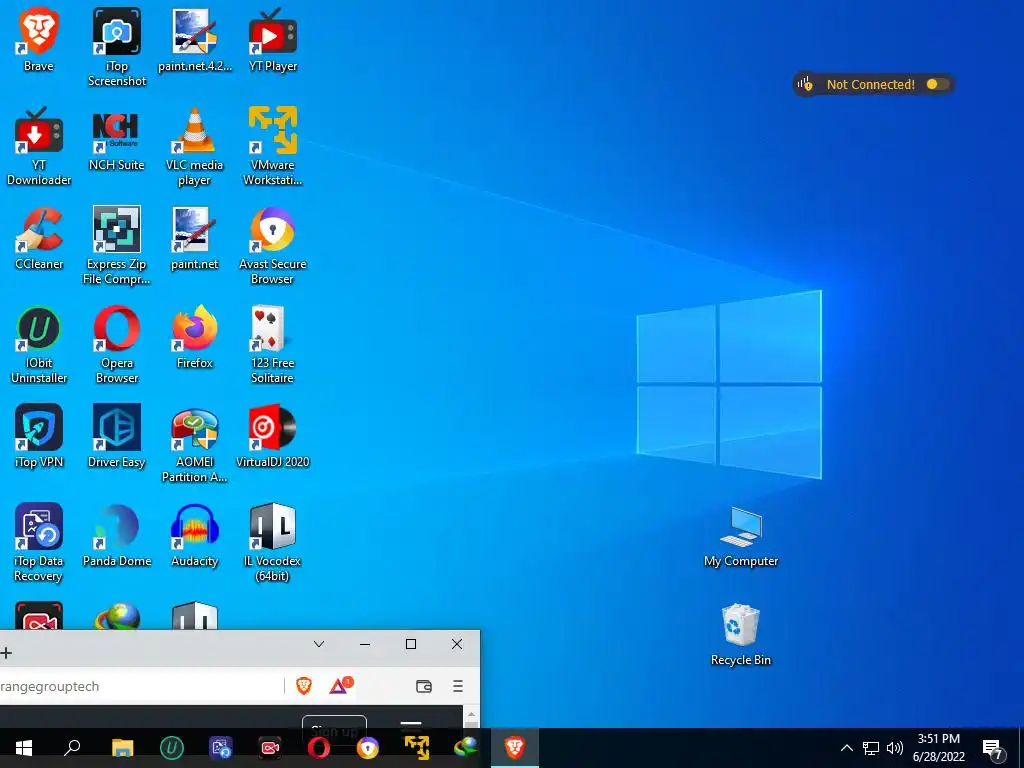Screen dimensions: 1024x768
Task: Open VMware Workstation desktop shortcut
Action: pos(272,146)
